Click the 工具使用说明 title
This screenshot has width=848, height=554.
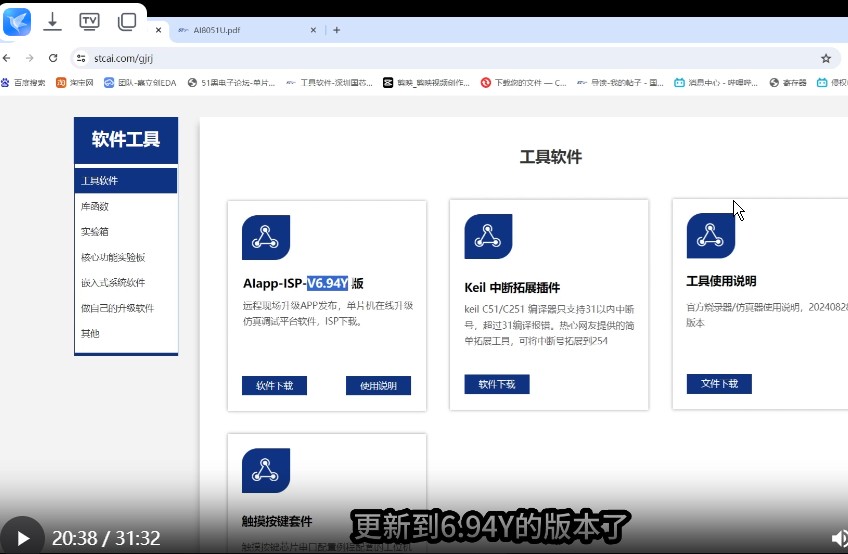[721, 281]
